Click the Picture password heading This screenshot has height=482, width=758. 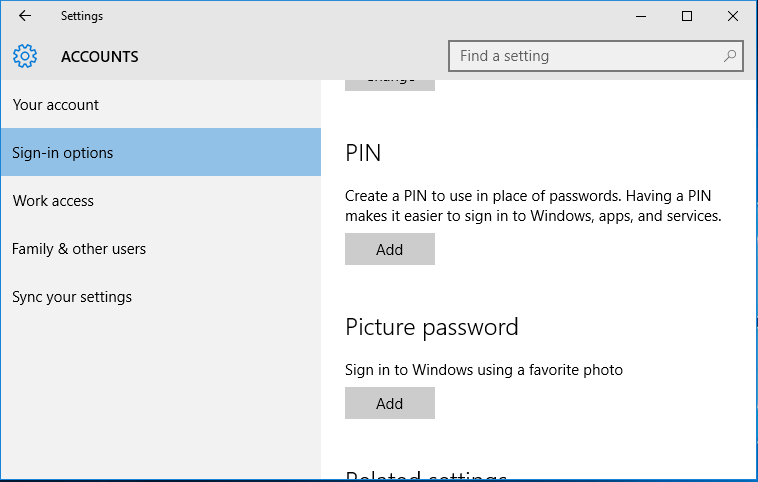[x=432, y=328]
